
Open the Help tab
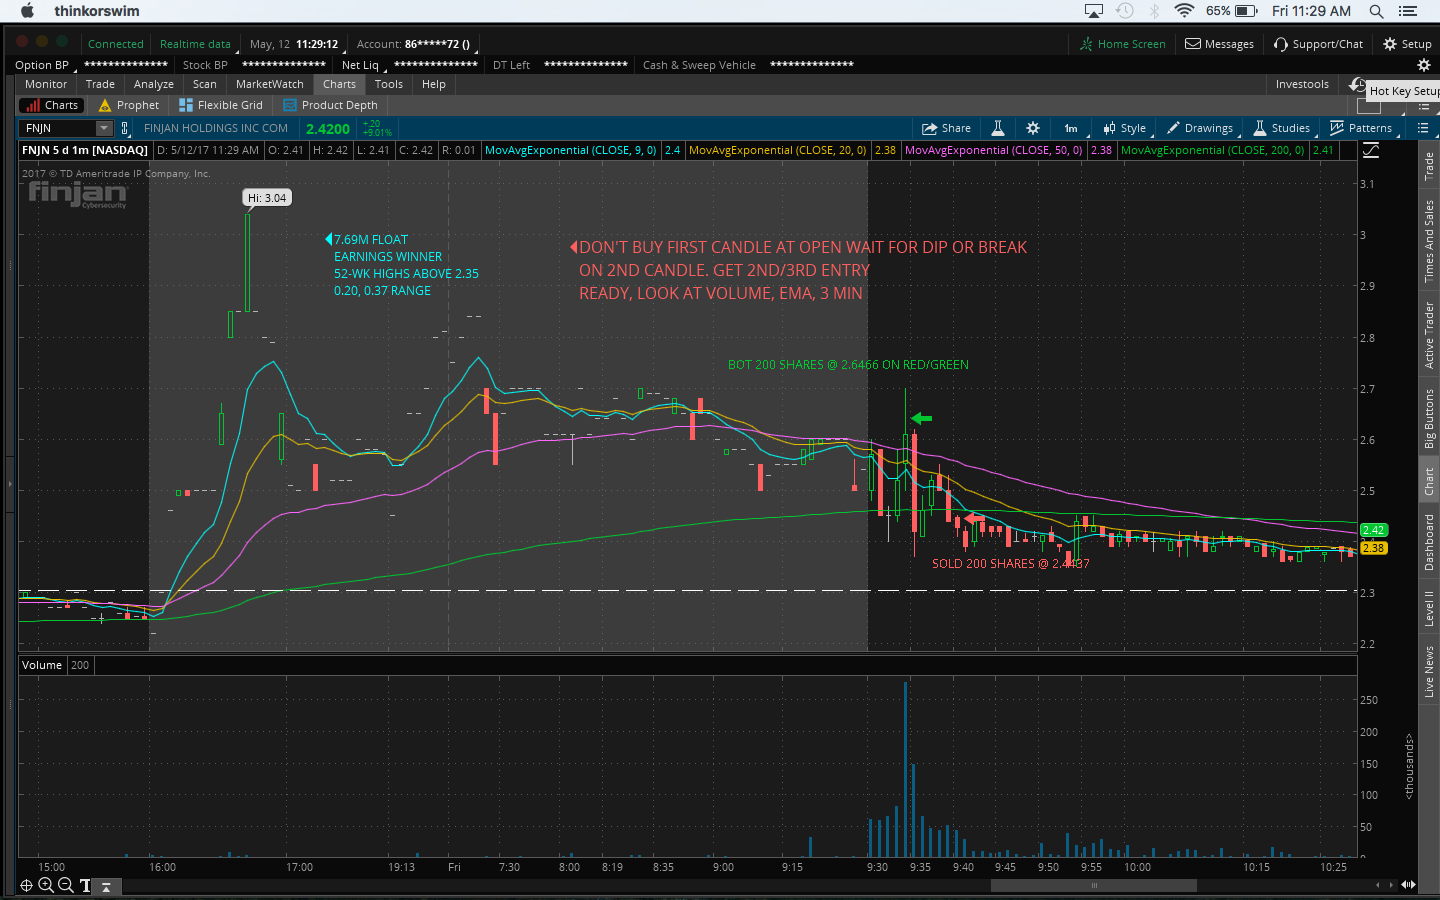pyautogui.click(x=434, y=84)
